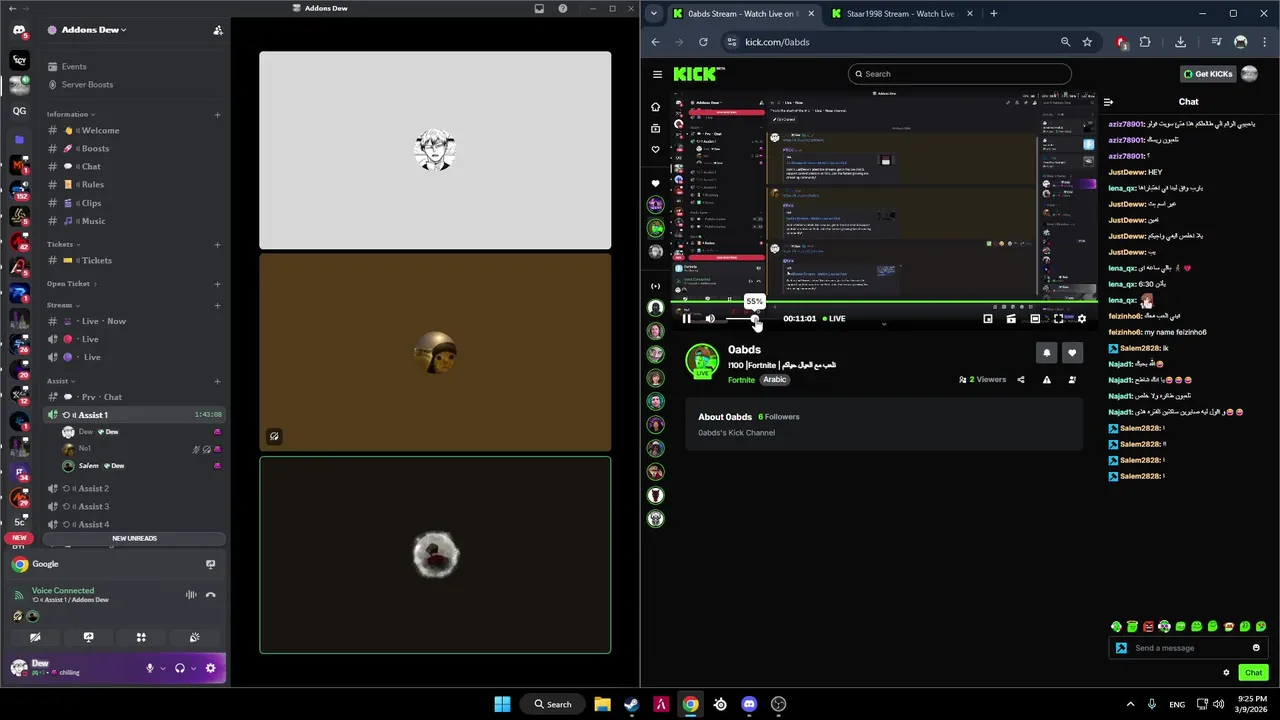Open Discord help question mark icon

click(x=563, y=9)
